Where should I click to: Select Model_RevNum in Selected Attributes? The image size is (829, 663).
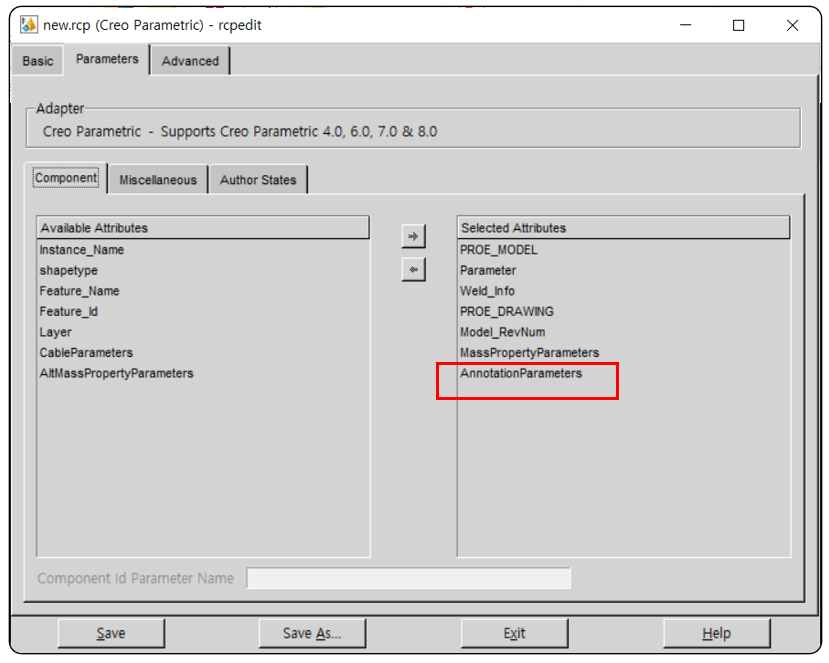point(502,332)
